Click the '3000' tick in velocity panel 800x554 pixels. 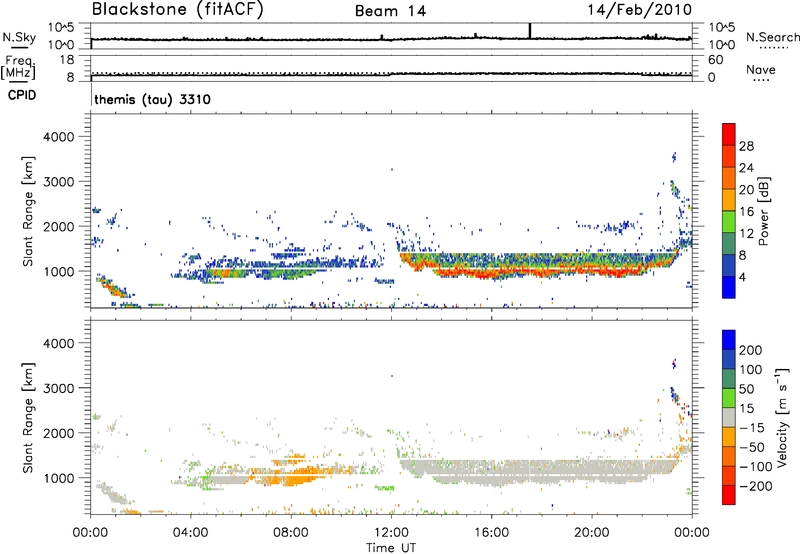pyautogui.click(x=59, y=388)
